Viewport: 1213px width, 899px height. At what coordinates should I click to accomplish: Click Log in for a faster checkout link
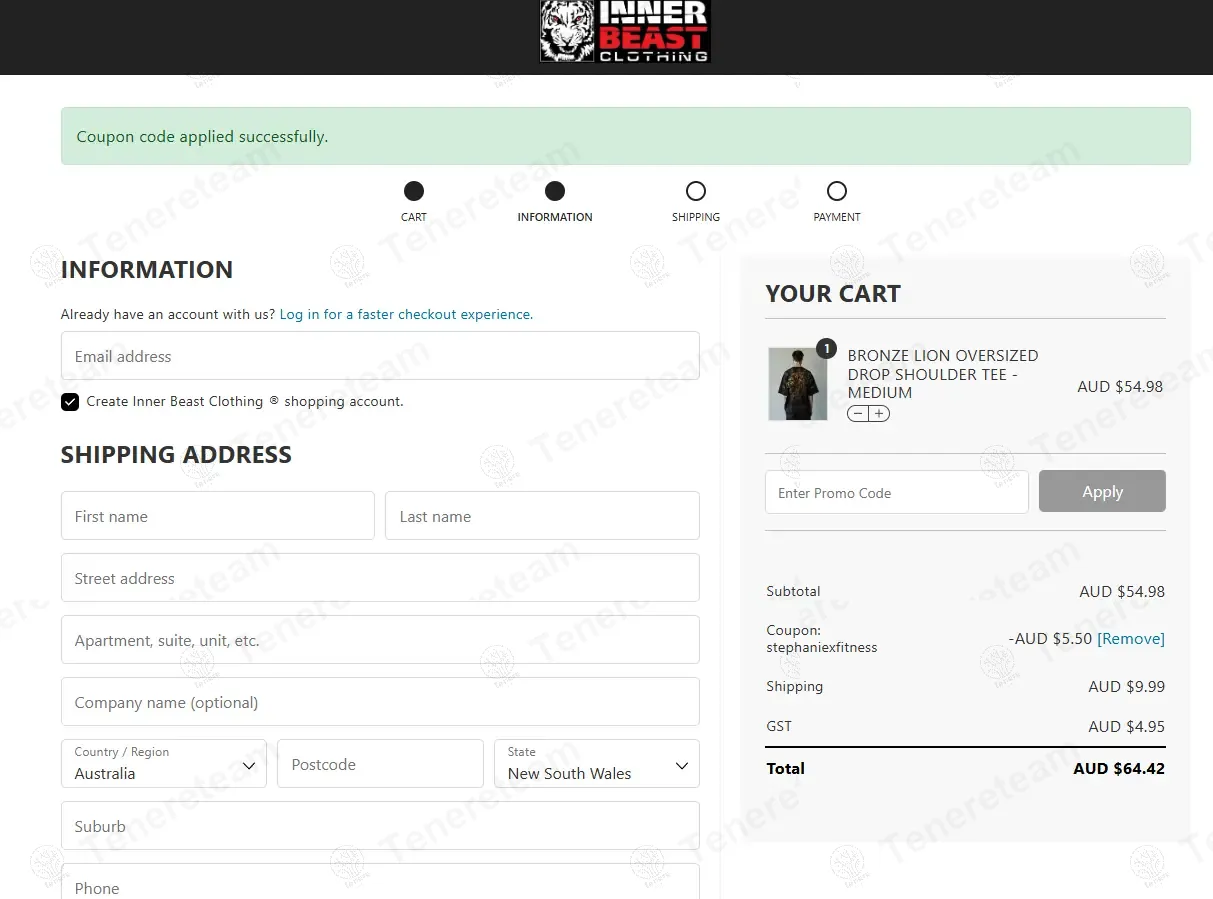point(406,314)
